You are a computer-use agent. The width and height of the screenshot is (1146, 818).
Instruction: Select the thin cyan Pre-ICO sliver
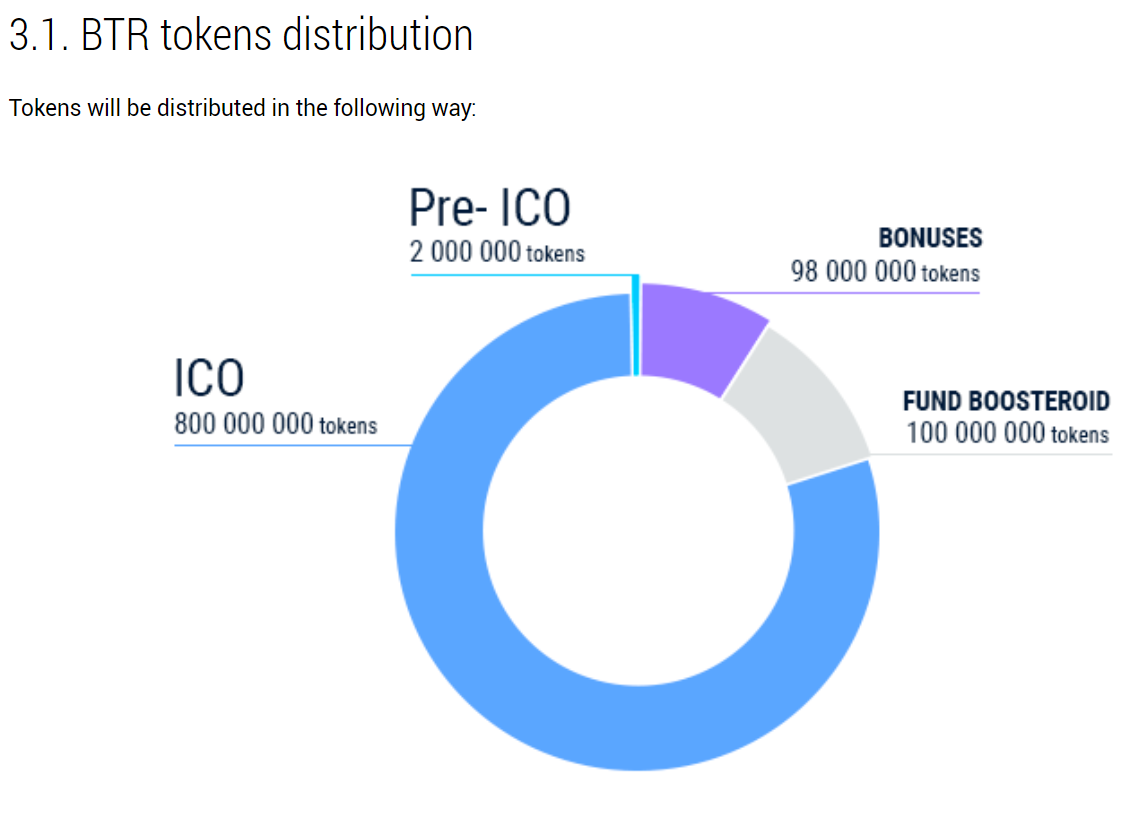[x=636, y=325]
